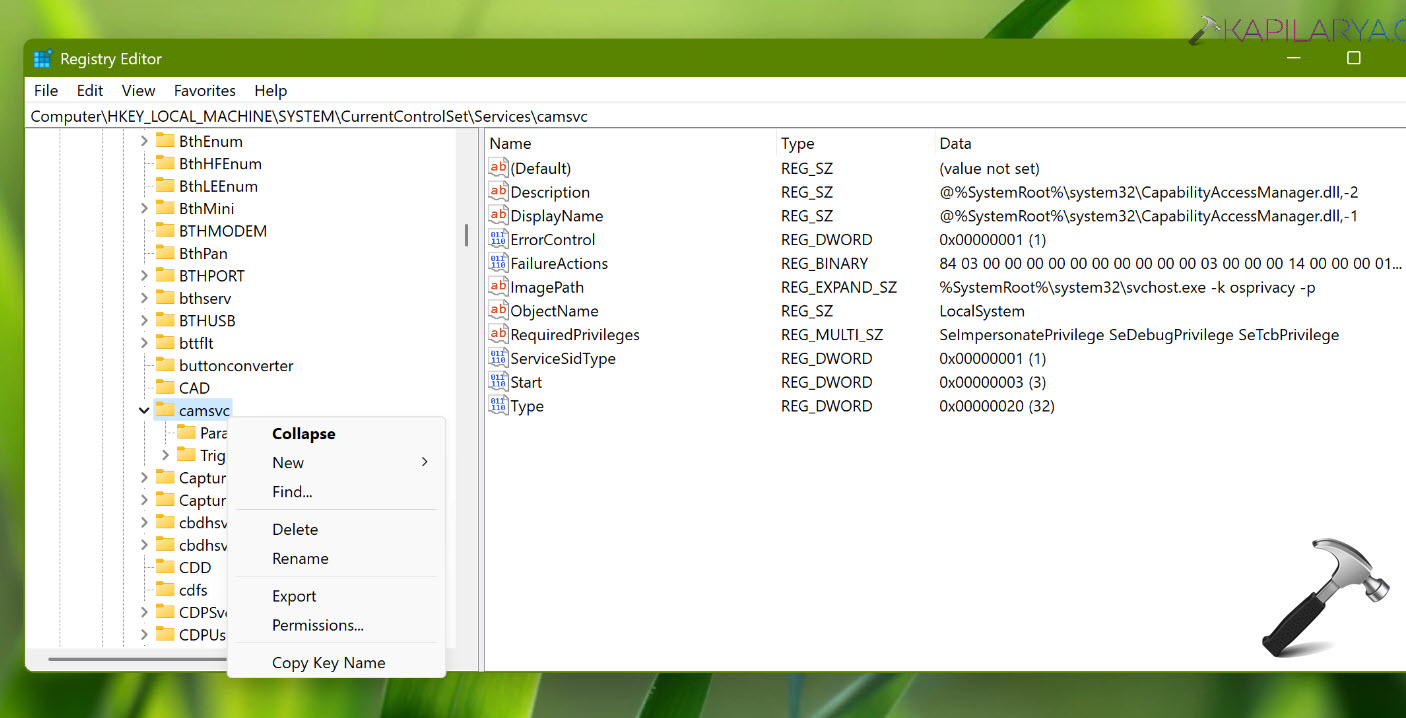Click the buttonconverter folder icon in tree

click(x=165, y=366)
